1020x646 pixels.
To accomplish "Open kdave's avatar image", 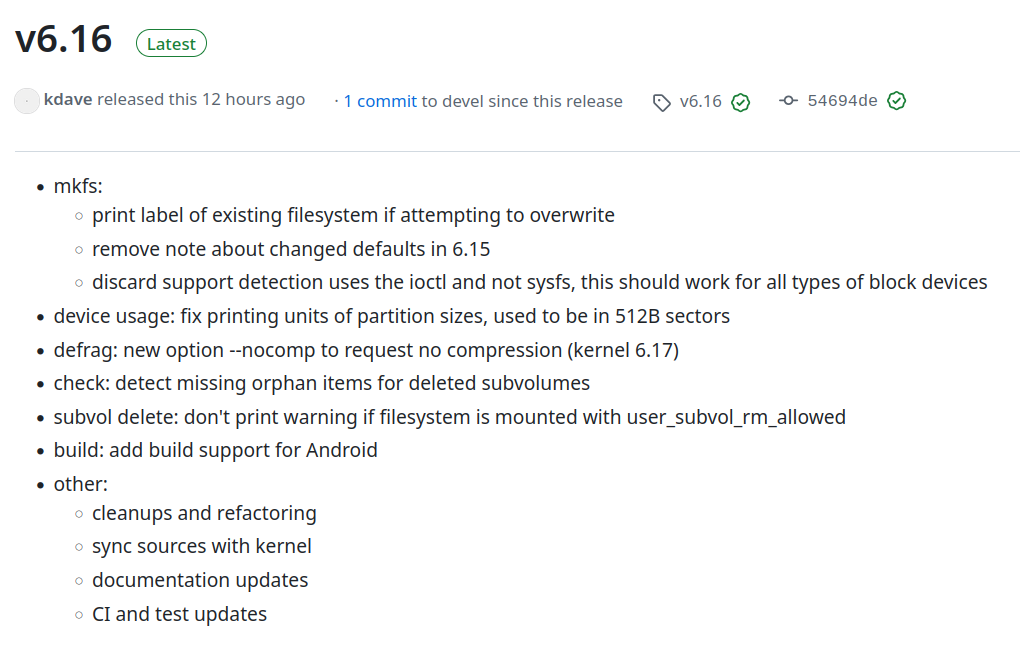I will click(x=27, y=101).
